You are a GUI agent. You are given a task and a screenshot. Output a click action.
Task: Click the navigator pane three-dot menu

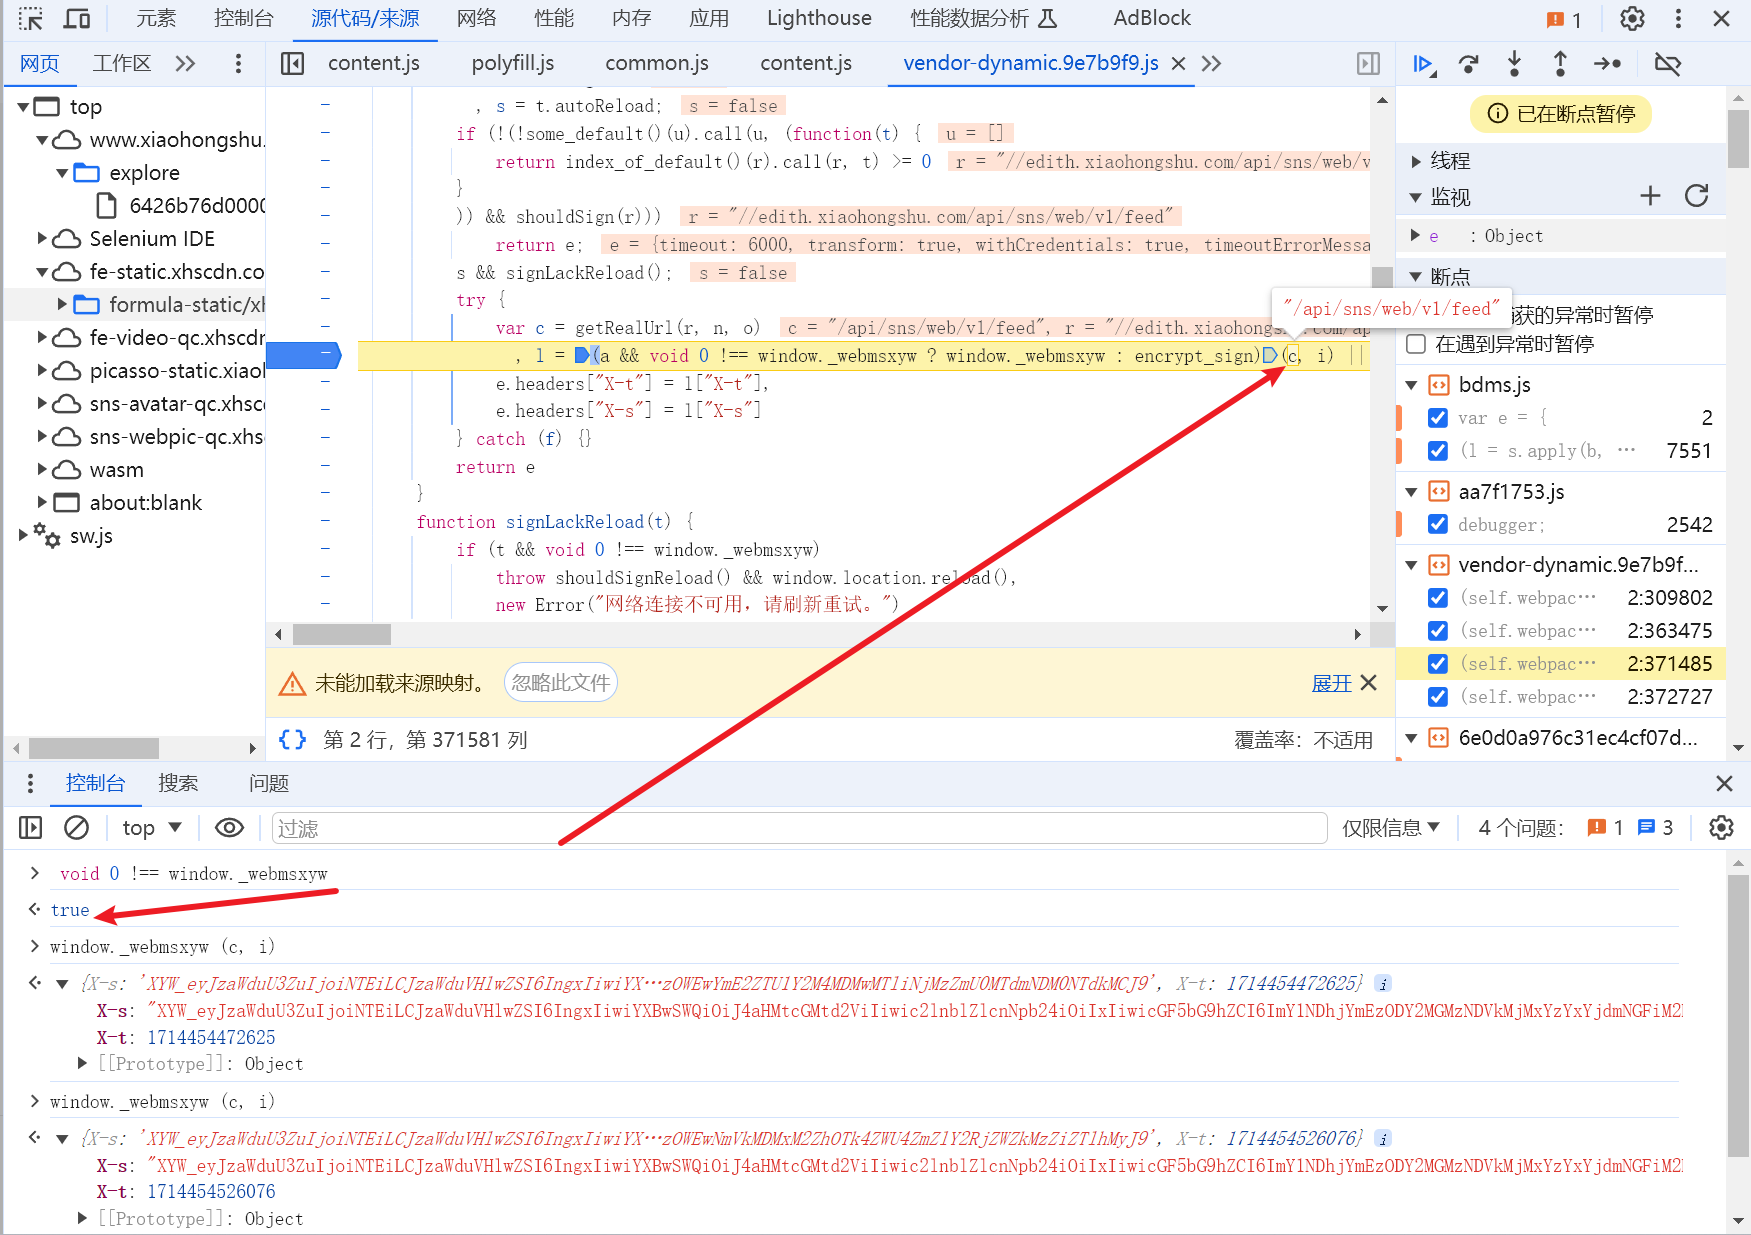tap(238, 64)
